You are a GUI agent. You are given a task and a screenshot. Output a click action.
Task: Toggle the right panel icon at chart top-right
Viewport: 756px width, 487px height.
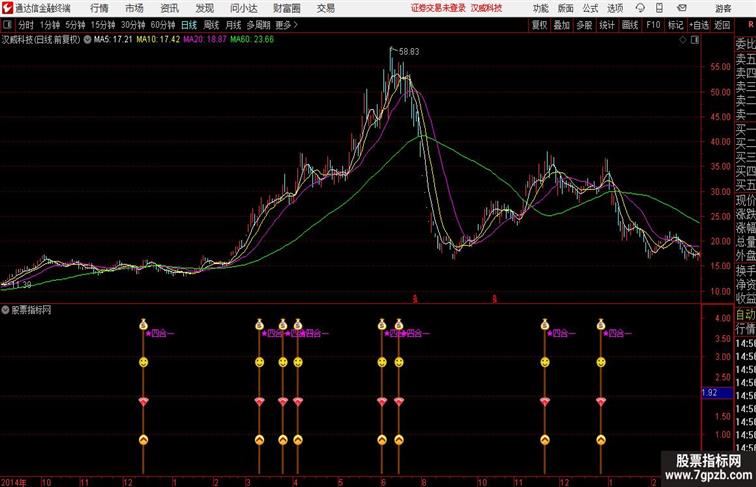coord(695,40)
